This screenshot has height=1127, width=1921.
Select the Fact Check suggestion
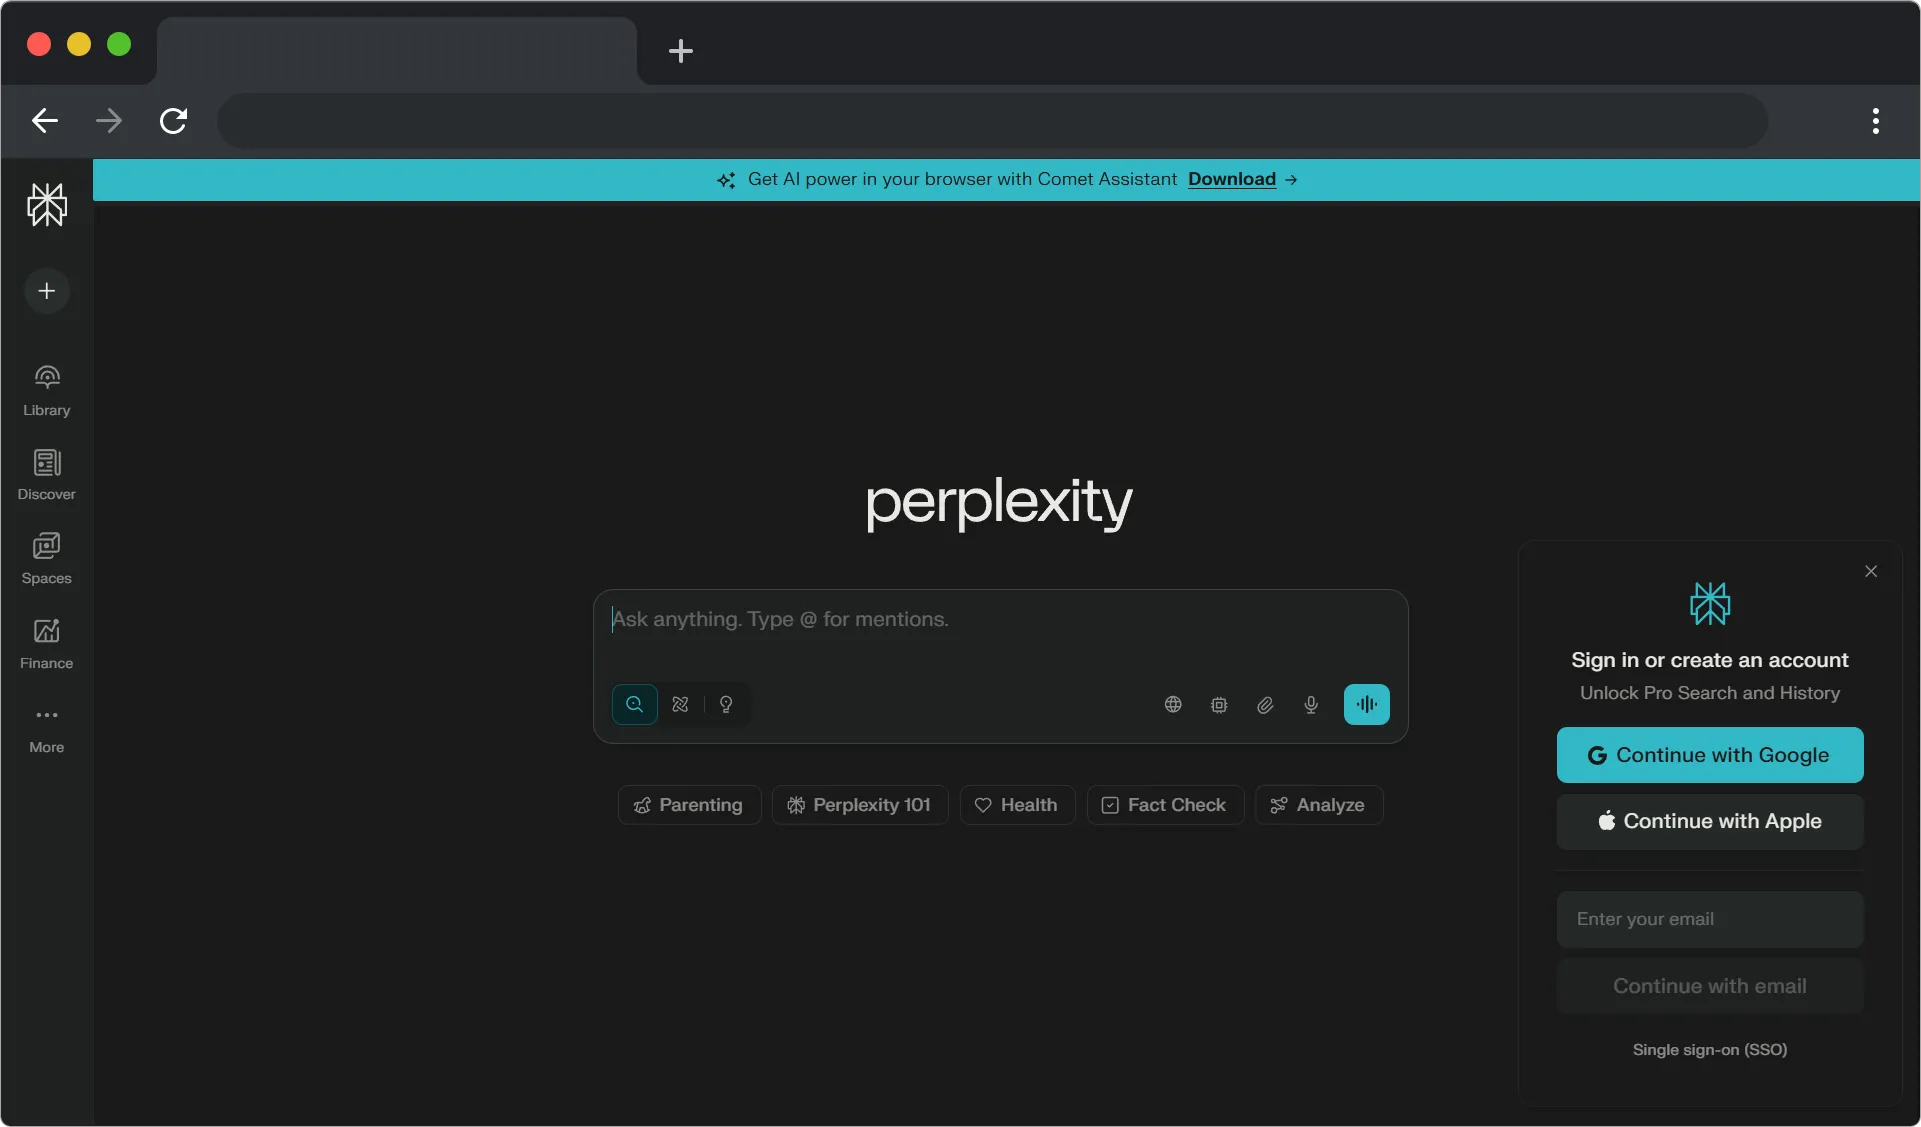click(1164, 805)
